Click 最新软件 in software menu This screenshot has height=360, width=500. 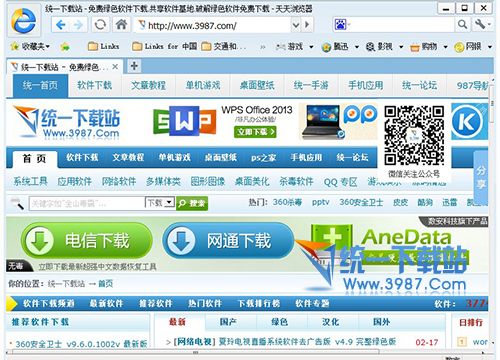tap(106, 304)
